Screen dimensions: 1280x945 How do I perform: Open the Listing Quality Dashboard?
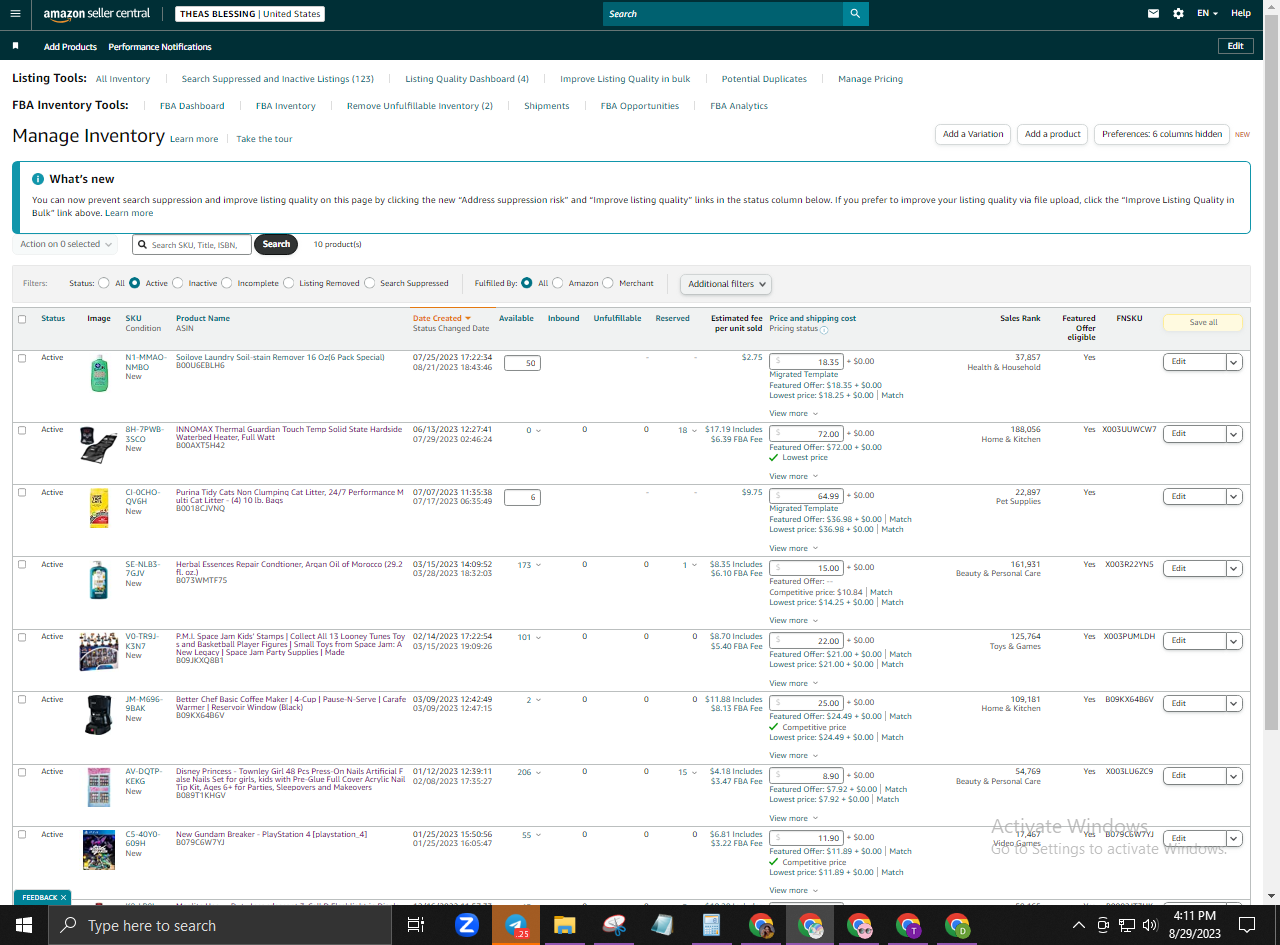pos(467,79)
